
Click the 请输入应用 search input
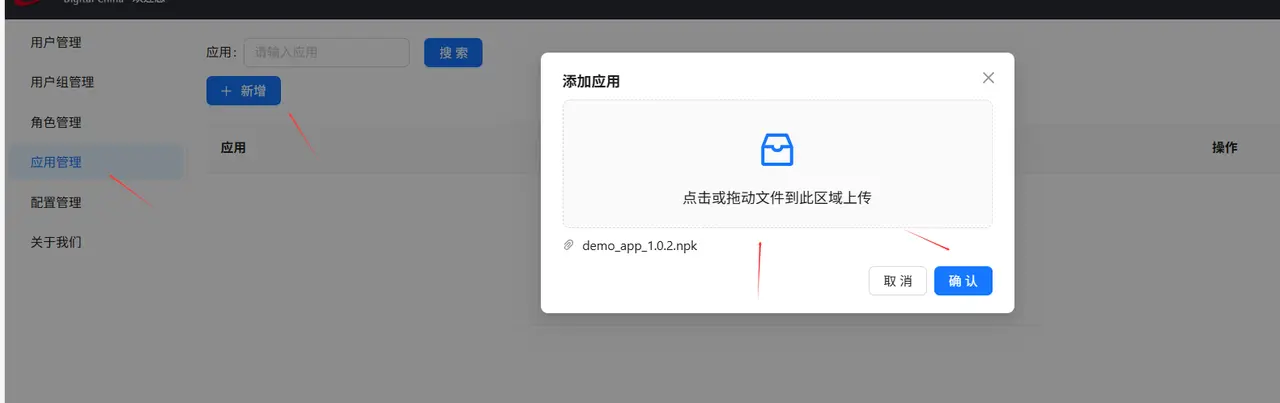coord(326,53)
